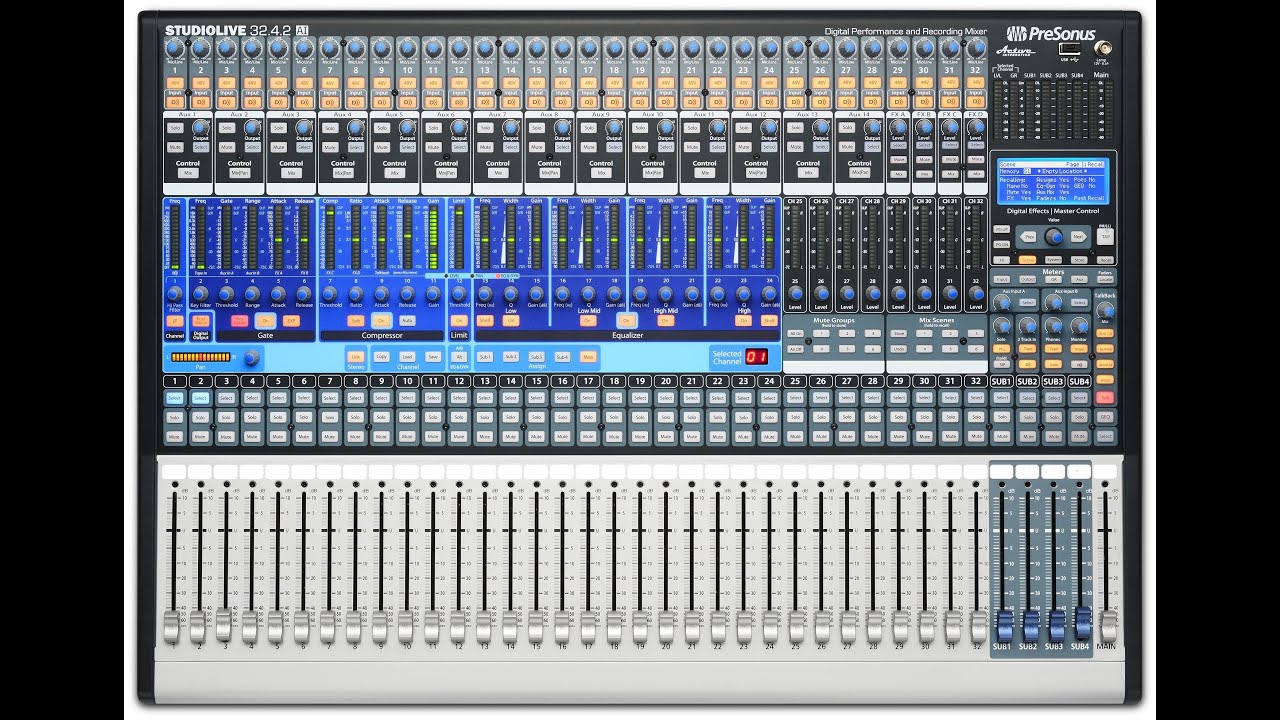Show GR meters

pos(1053,279)
